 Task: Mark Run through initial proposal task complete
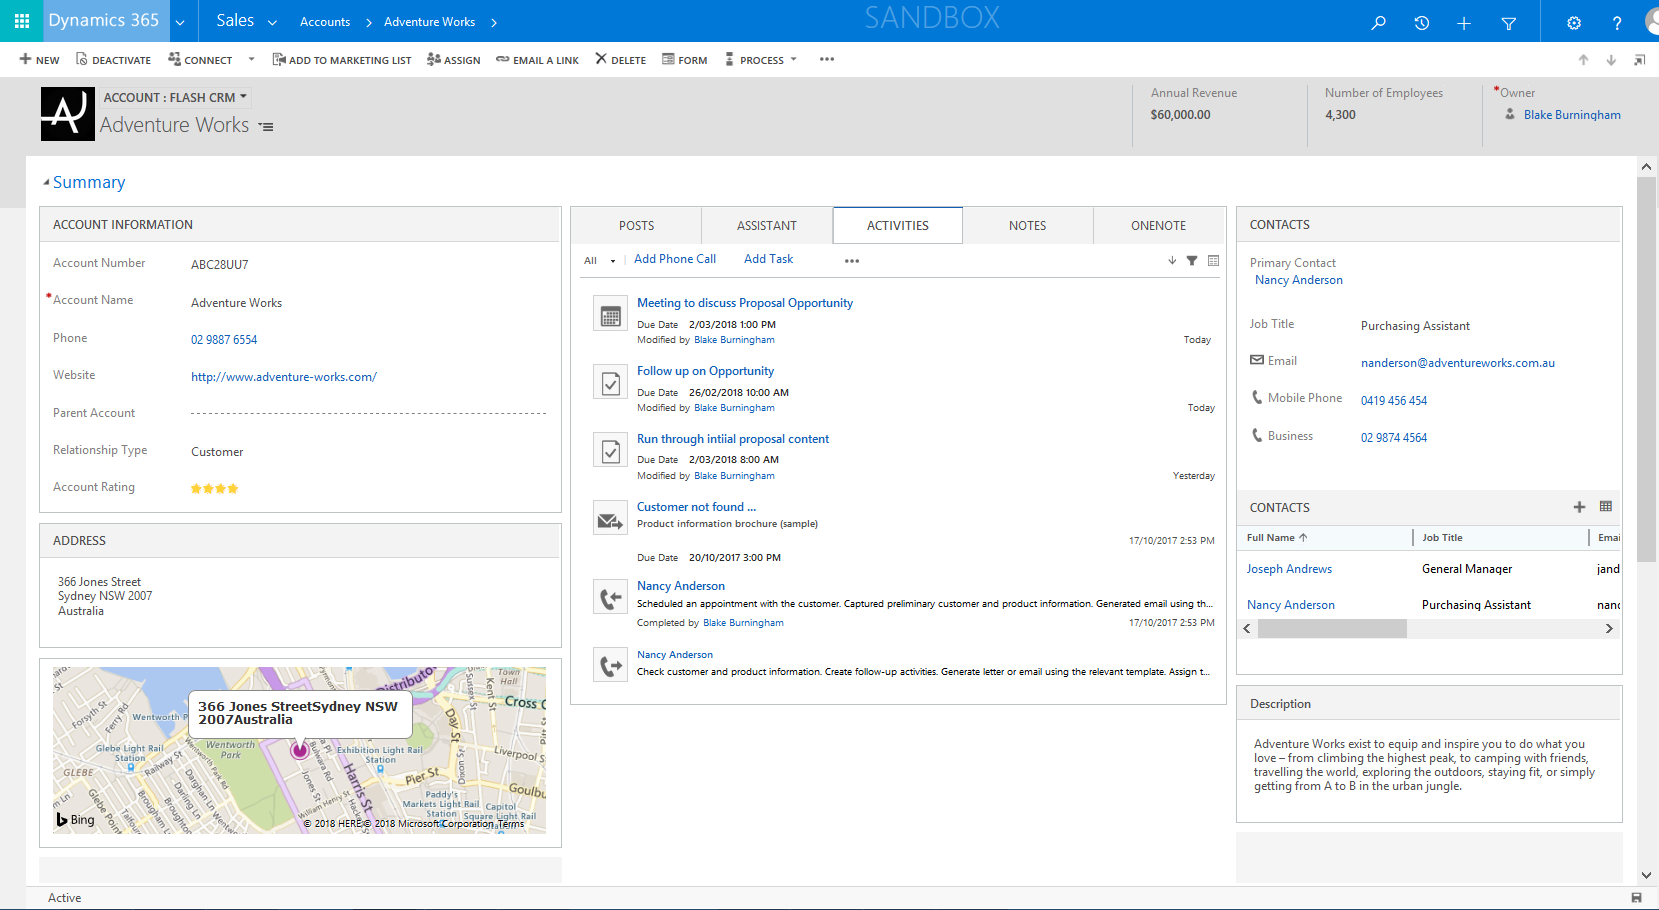click(x=610, y=451)
